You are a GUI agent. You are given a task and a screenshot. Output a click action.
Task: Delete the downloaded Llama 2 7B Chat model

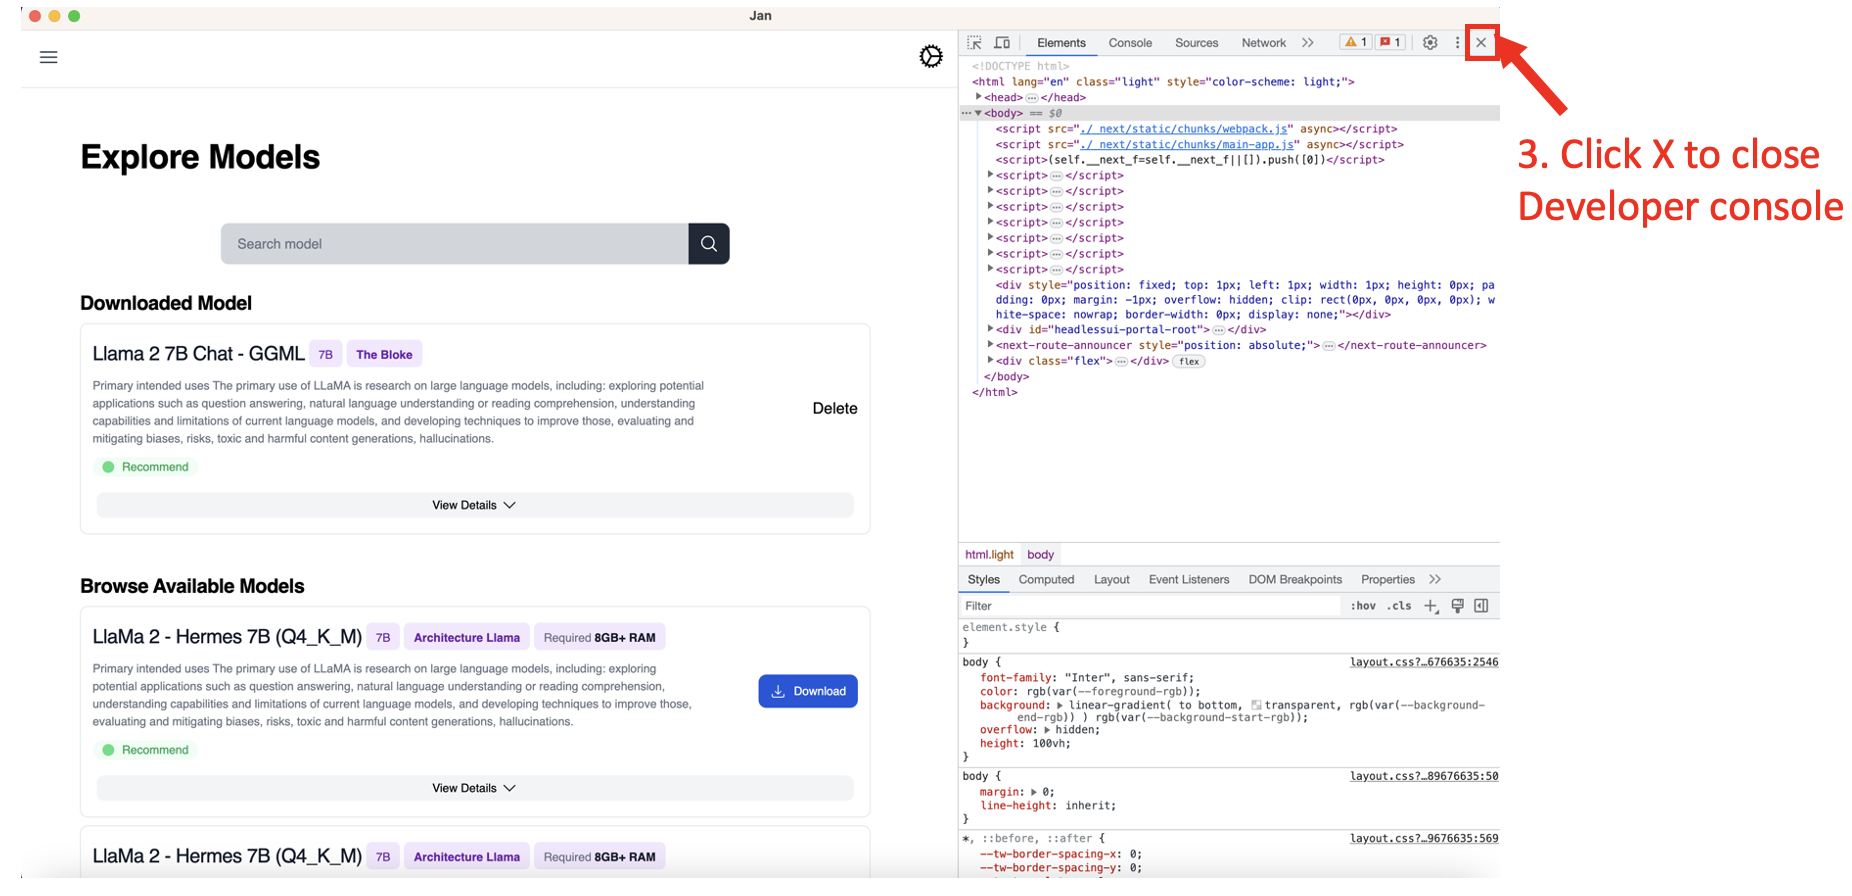834,408
